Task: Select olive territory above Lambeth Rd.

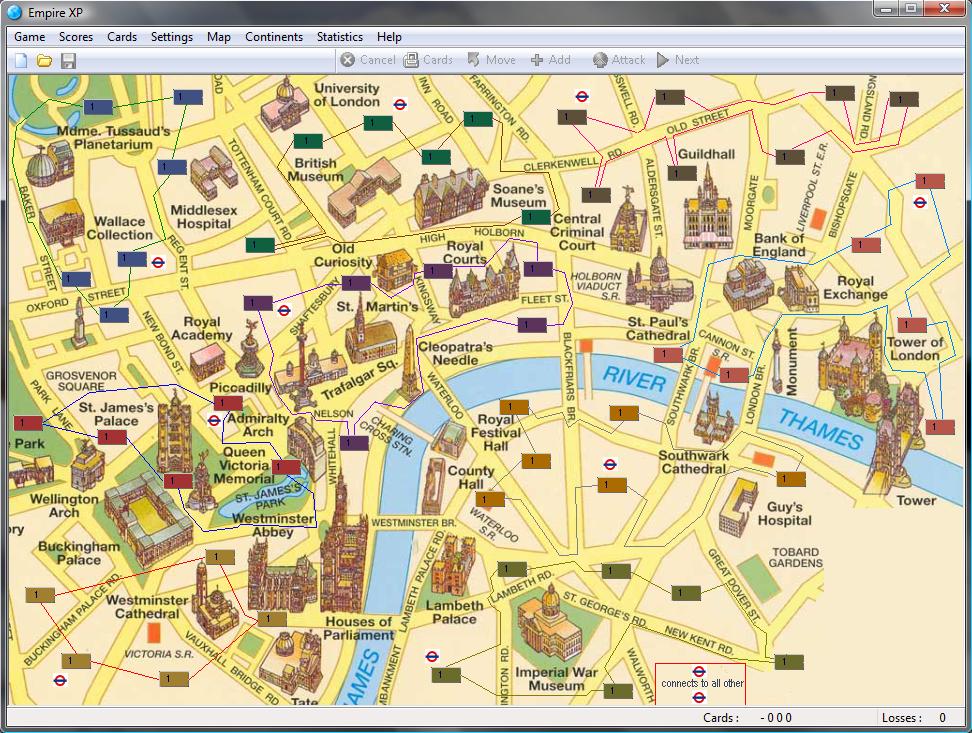Action: pyautogui.click(x=512, y=569)
